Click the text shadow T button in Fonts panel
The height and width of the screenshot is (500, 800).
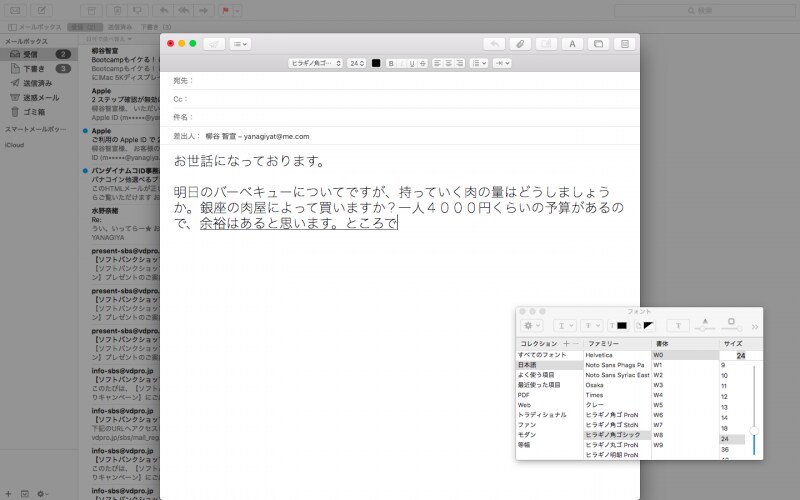(678, 326)
